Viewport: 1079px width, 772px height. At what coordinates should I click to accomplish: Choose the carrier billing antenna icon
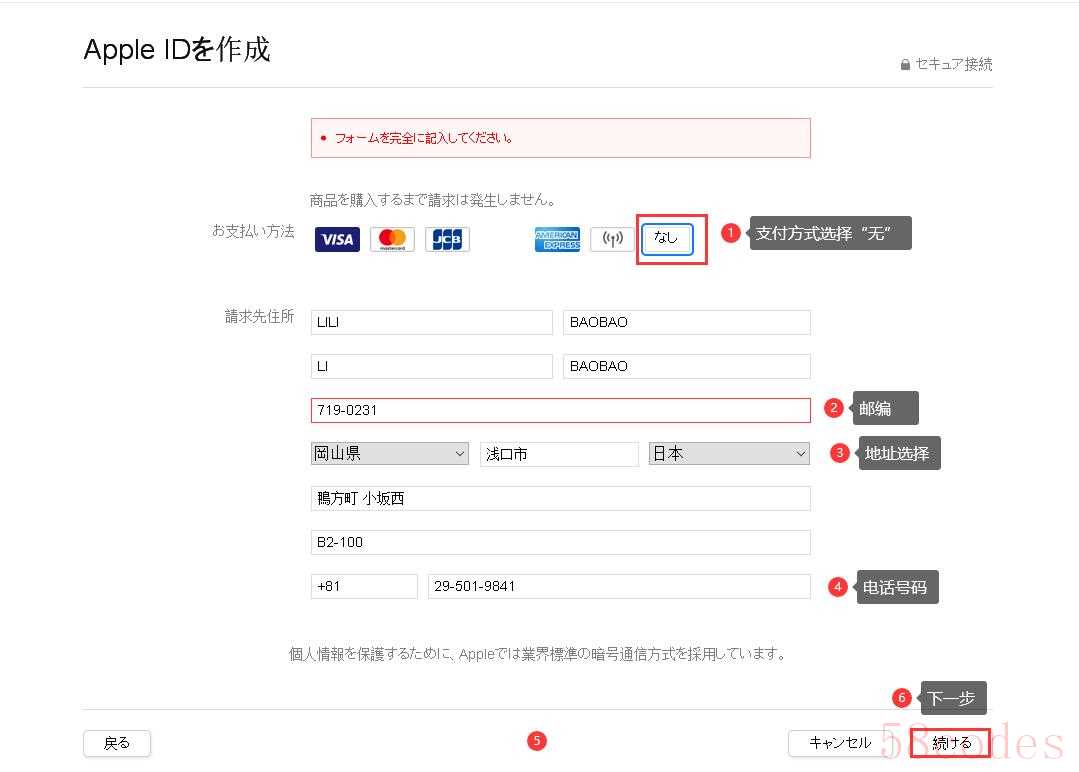(x=612, y=240)
